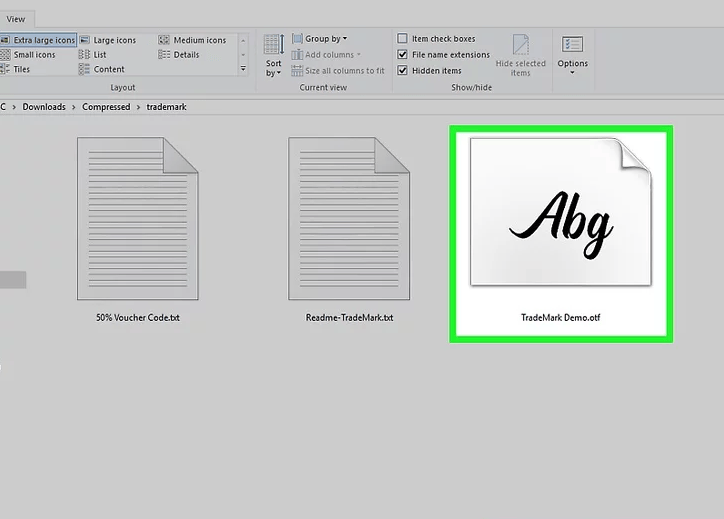
Task: Switch to Large icons layout
Action: tap(114, 40)
